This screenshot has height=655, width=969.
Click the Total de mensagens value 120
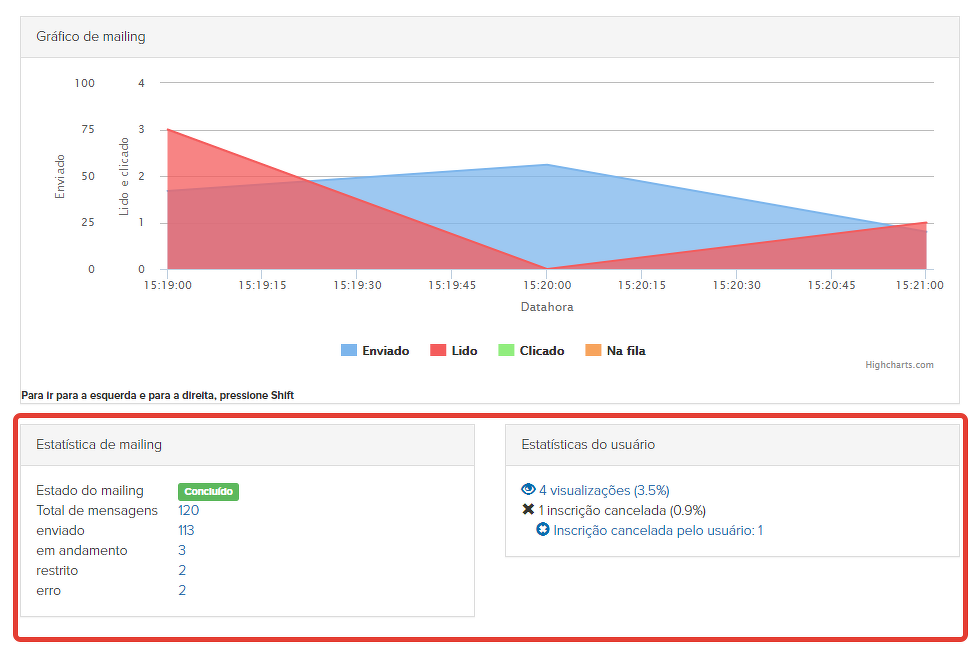pos(188,510)
